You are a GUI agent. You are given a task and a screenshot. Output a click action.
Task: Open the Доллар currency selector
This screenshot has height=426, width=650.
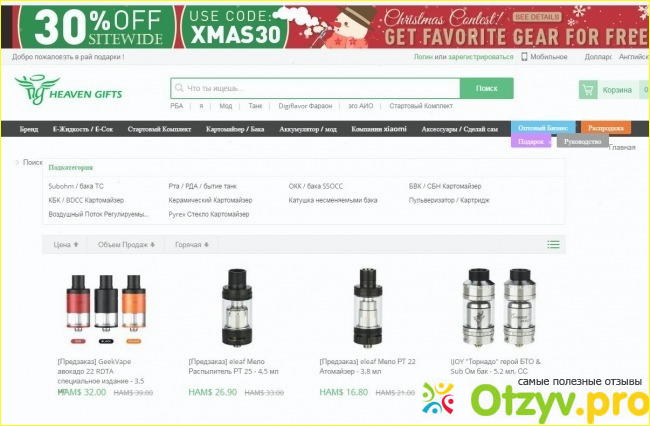coord(598,57)
